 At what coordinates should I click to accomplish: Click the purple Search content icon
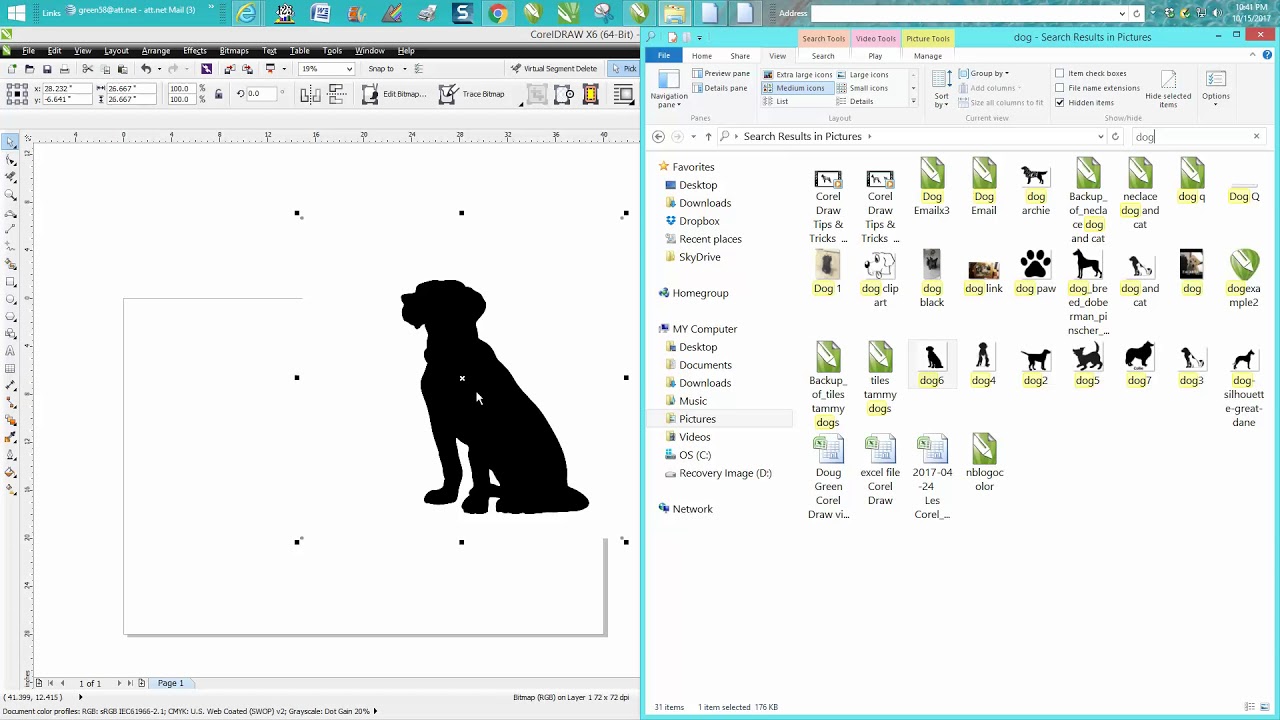pos(206,69)
